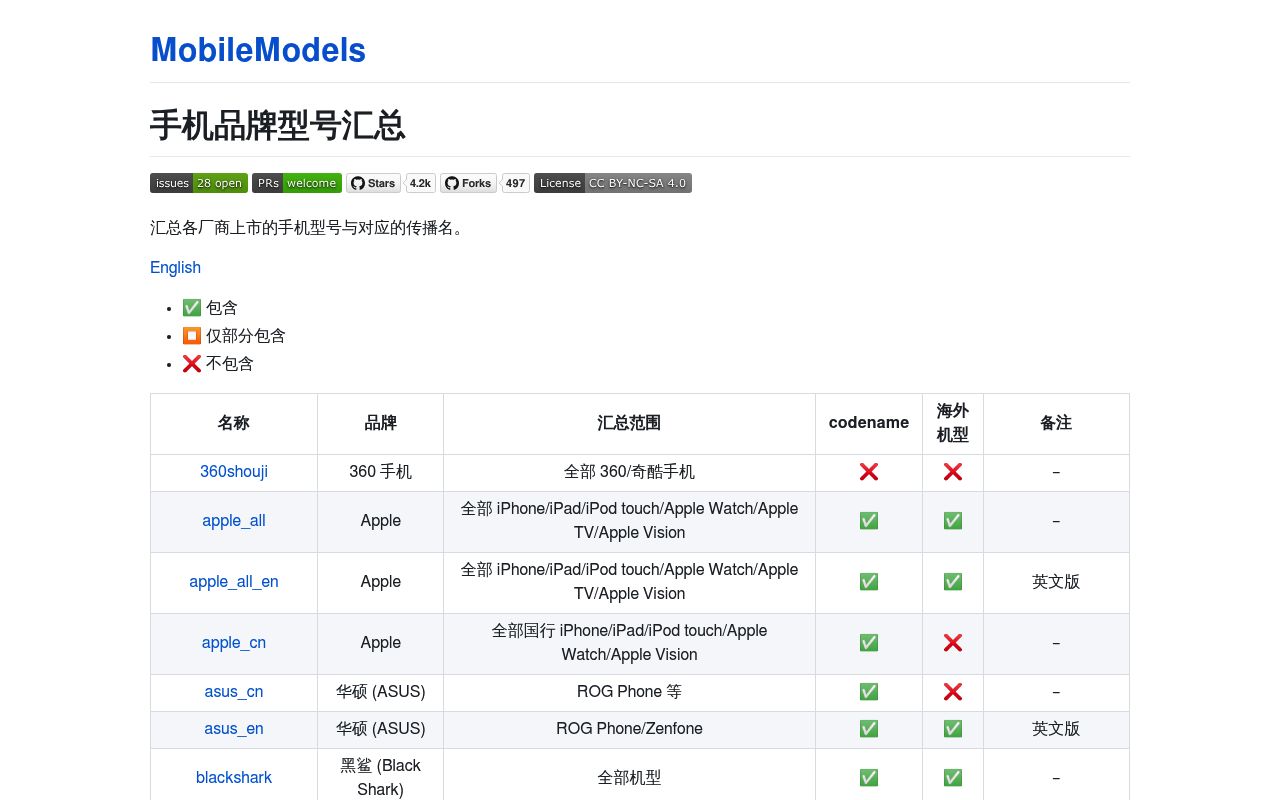Click the 华硕 (ASUS) cell in asus_cn row
The height and width of the screenshot is (800, 1280).
pos(381,692)
